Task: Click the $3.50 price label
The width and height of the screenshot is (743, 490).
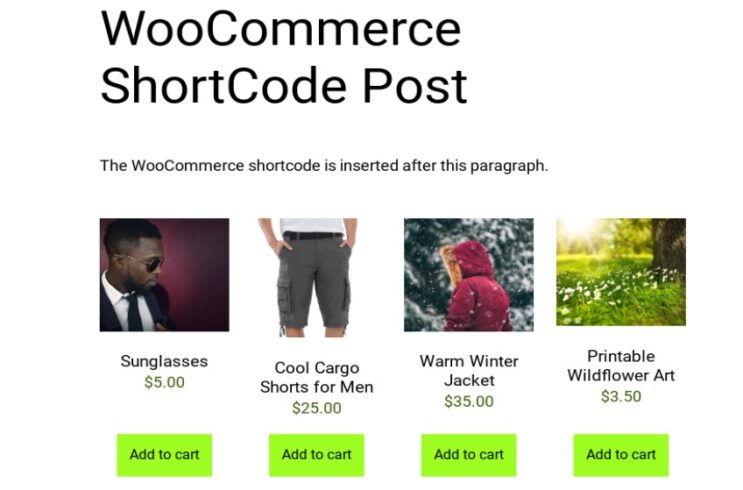Action: pos(621,396)
